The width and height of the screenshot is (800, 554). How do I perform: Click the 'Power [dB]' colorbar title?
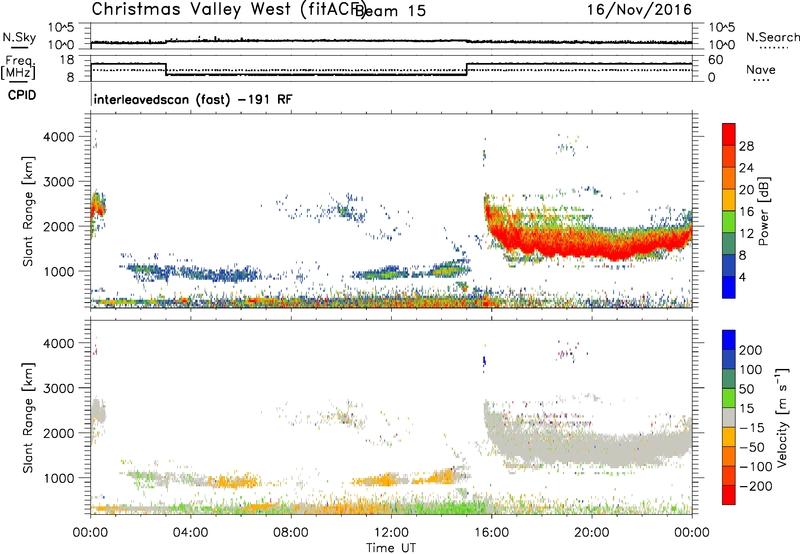(764, 211)
